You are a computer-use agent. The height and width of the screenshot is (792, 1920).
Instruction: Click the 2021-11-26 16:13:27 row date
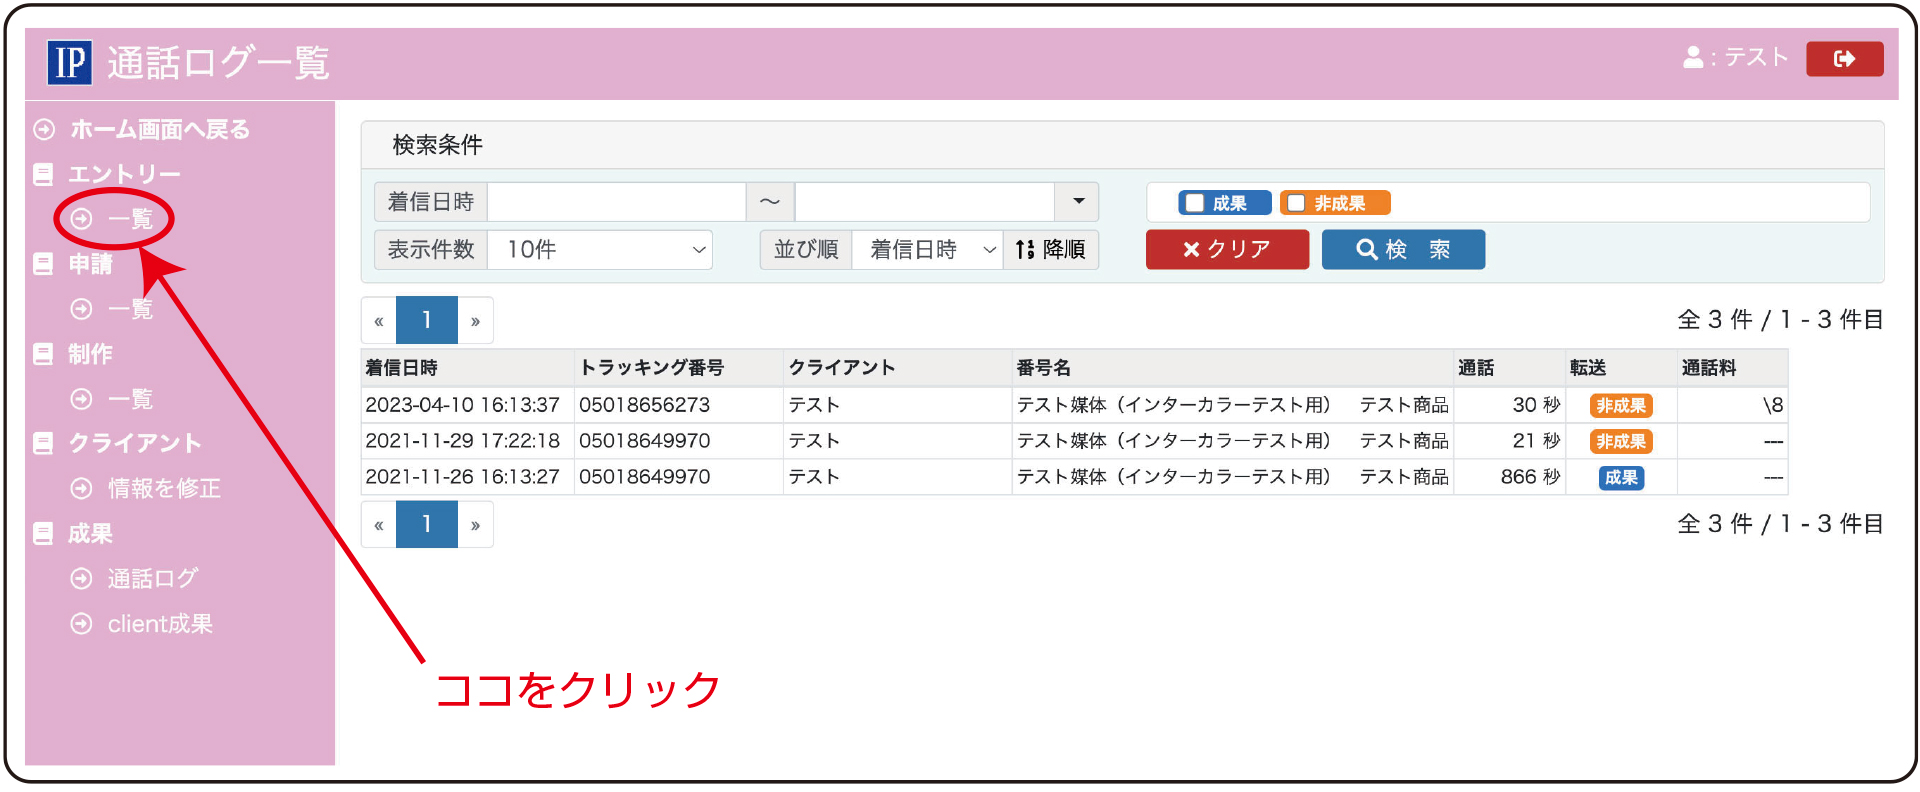pos(462,477)
